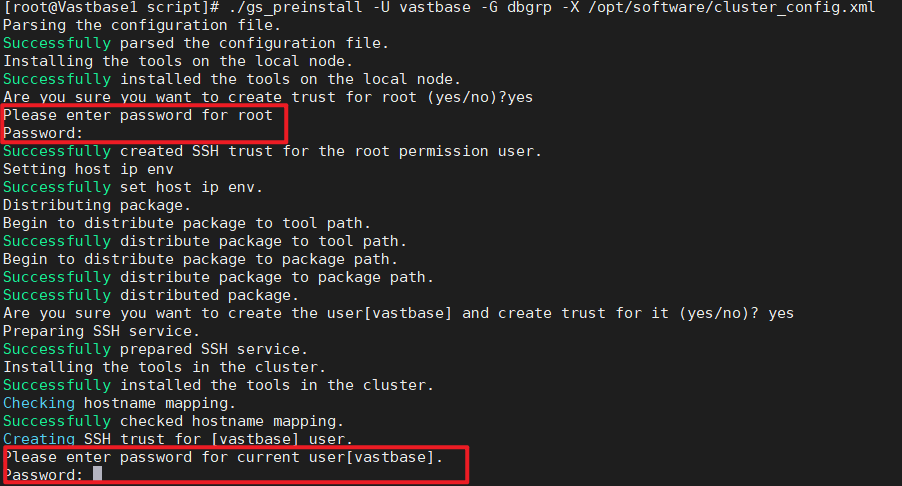Image resolution: width=902 pixels, height=486 pixels.
Task: Click 'Successfully distributed package.' line
Action: [x=151, y=295]
